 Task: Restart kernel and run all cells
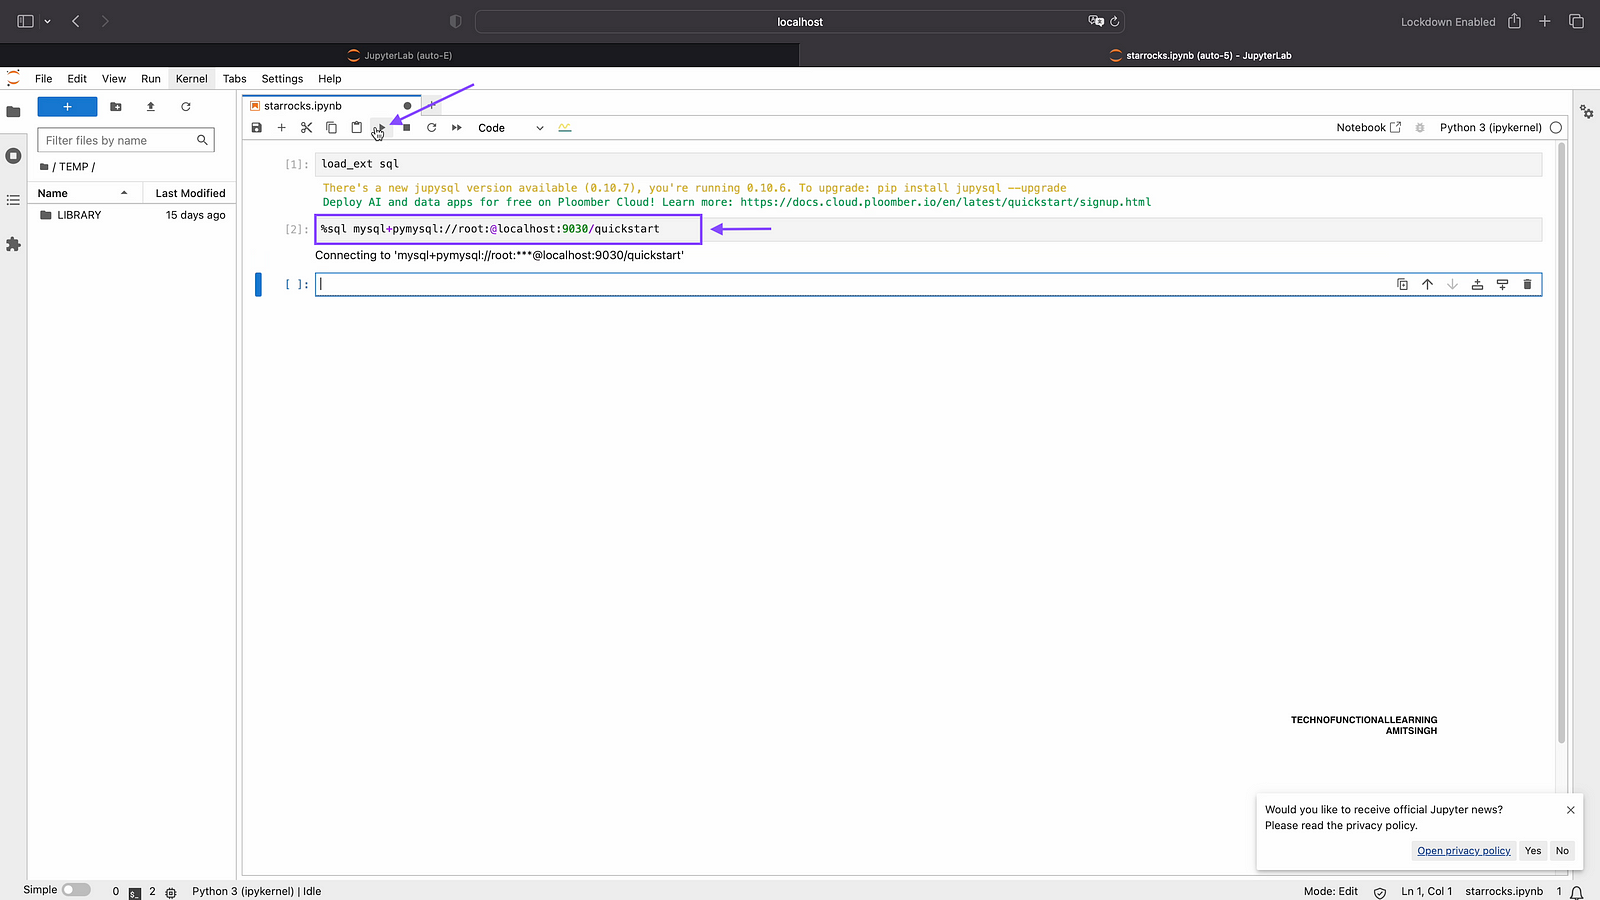[457, 128]
